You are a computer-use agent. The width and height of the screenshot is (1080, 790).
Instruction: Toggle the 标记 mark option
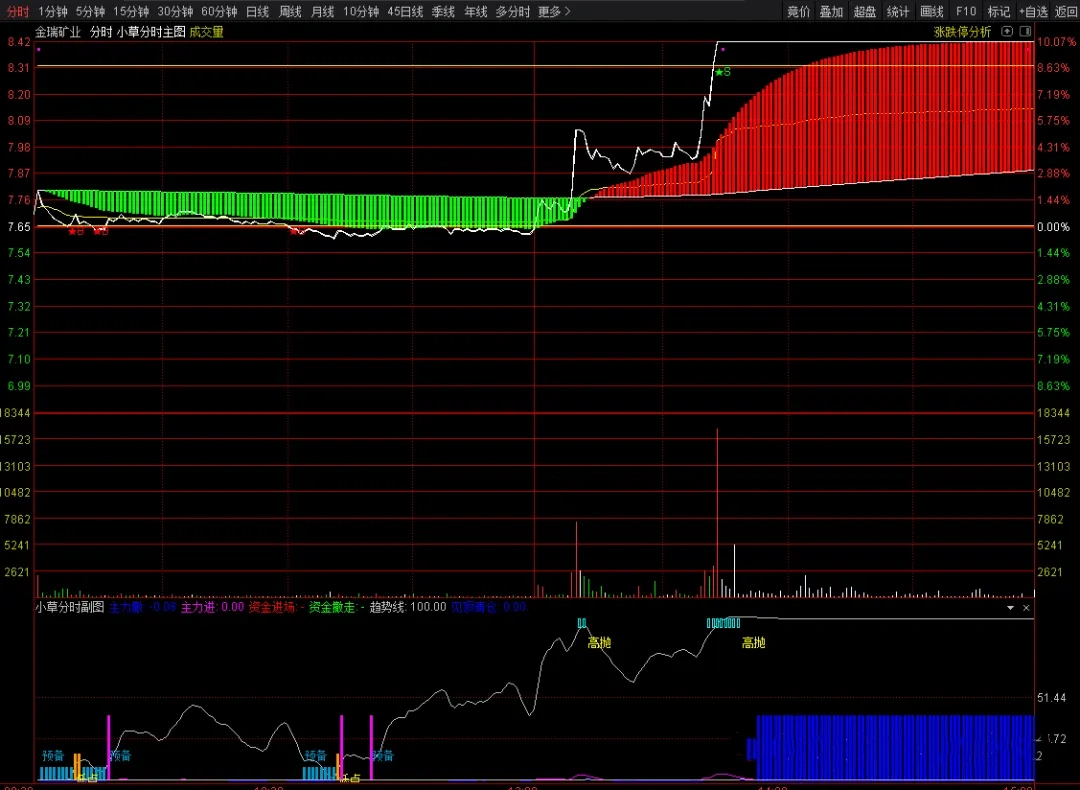[999, 12]
